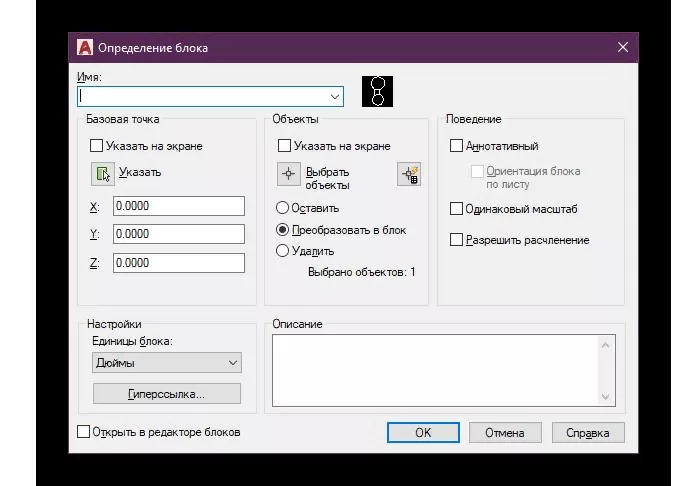Click the Select objects crosshair icon
This screenshot has height=486, width=700.
click(288, 174)
